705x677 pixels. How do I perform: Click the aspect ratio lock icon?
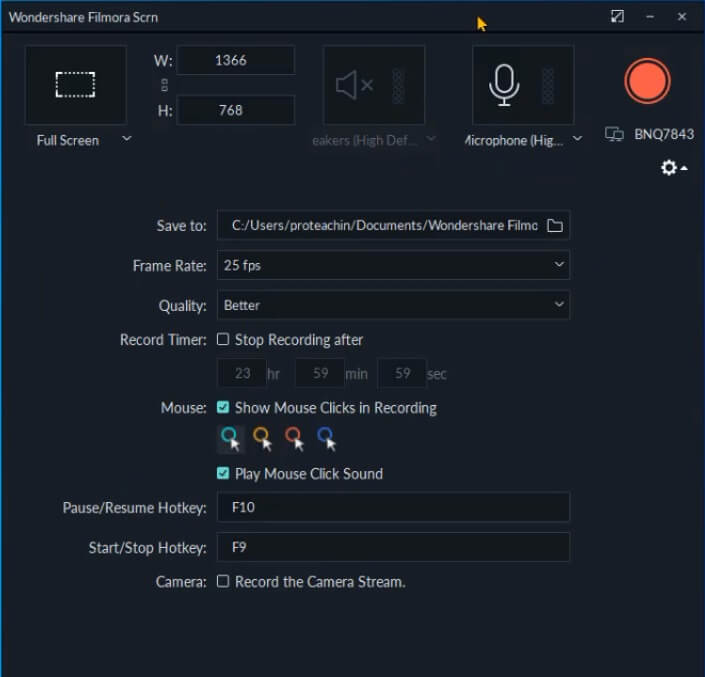coord(165,85)
